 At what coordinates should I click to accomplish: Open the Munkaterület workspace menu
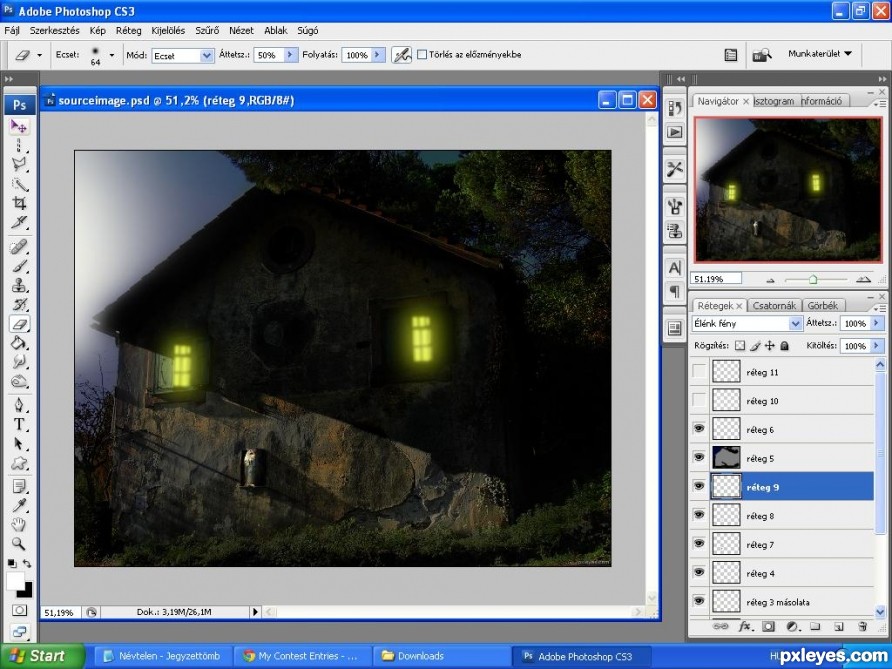tap(820, 53)
